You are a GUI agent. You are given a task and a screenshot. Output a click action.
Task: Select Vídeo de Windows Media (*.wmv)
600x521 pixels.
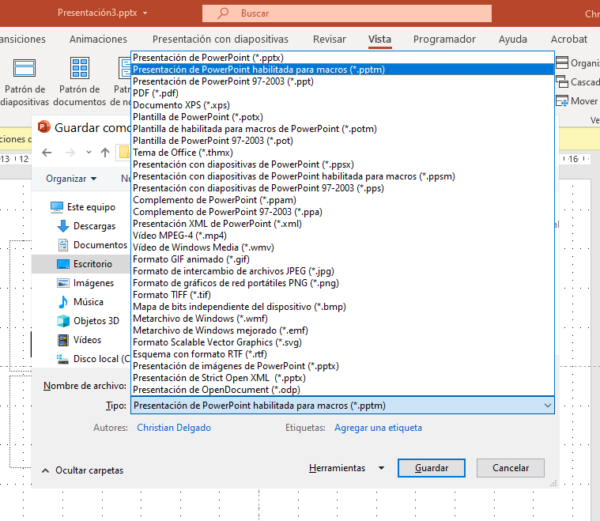click(x=342, y=247)
